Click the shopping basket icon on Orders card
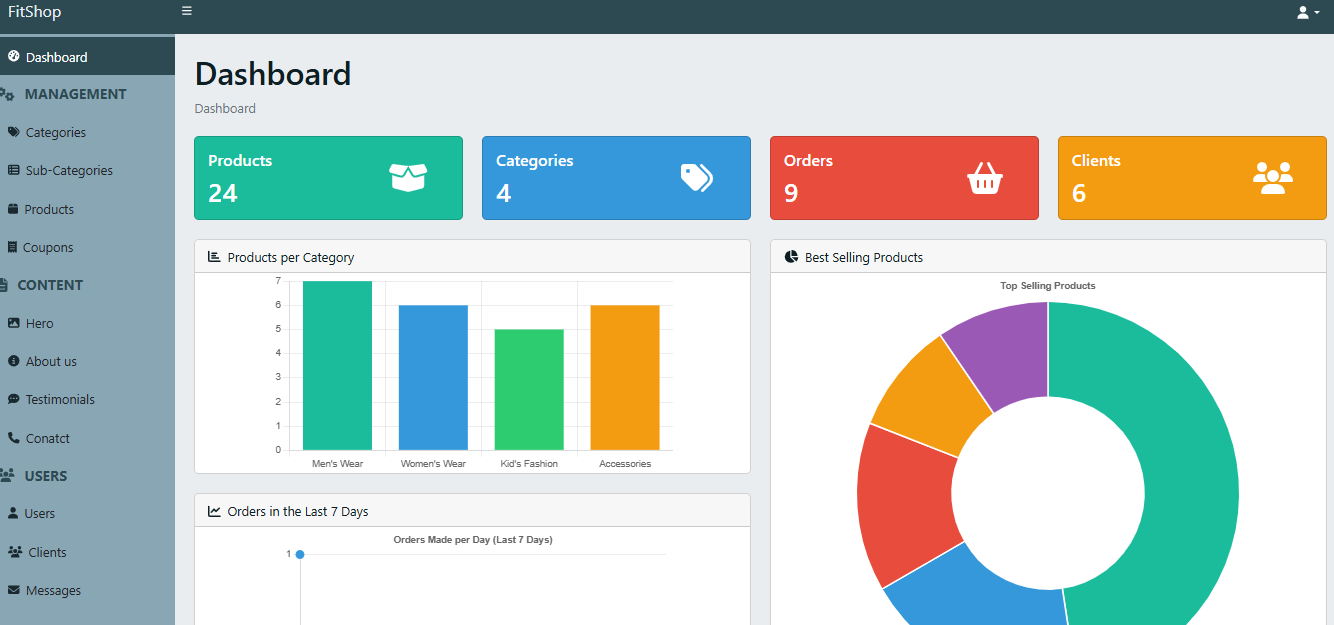 pos(984,179)
